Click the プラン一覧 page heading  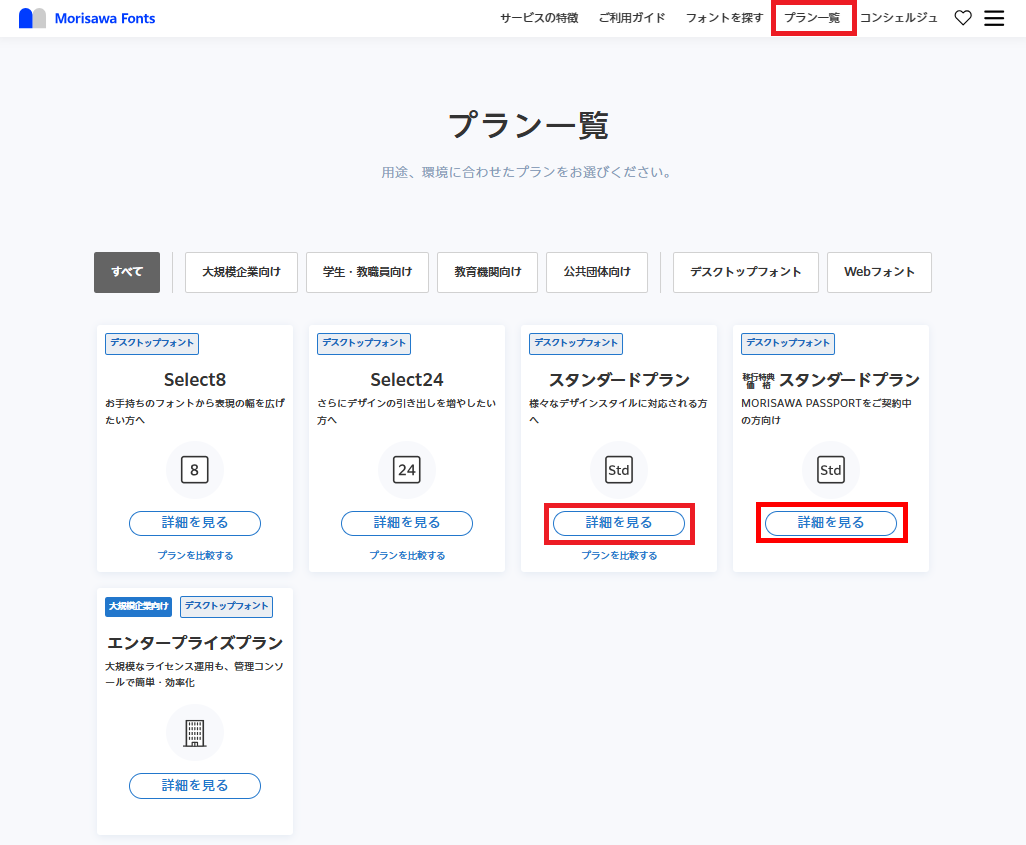(x=528, y=125)
